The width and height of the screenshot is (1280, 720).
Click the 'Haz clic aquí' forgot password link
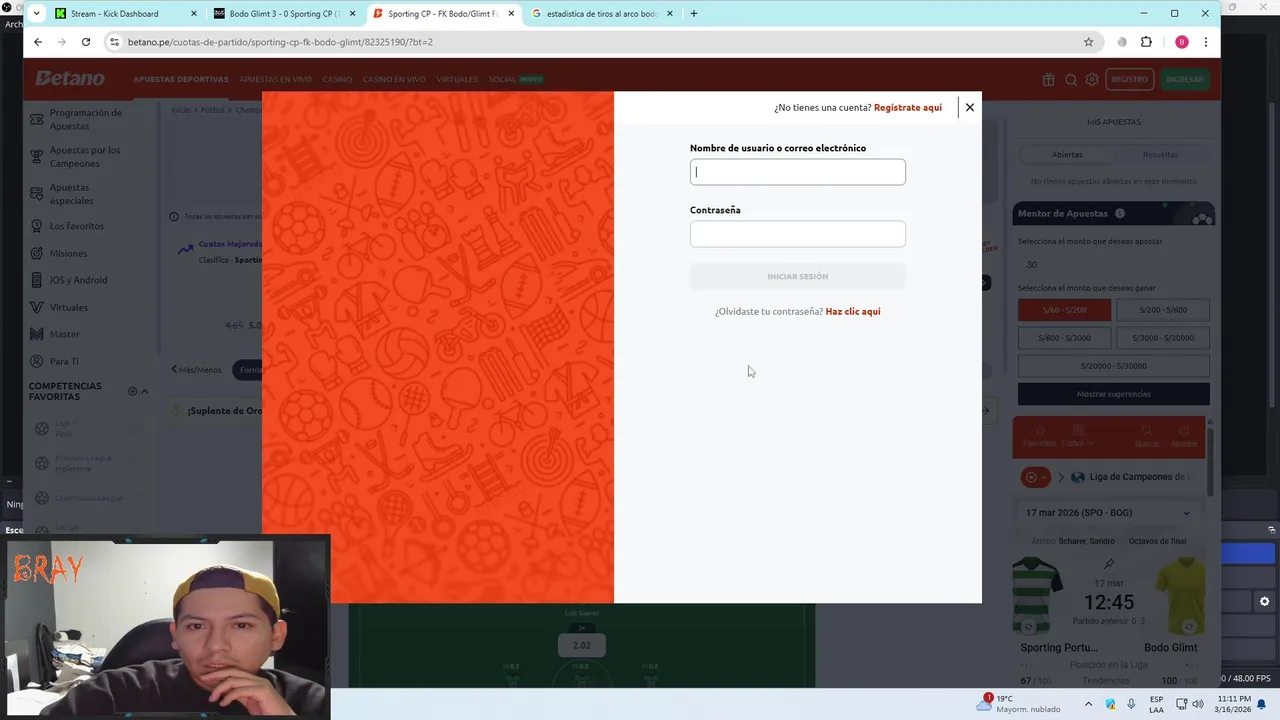click(x=853, y=311)
